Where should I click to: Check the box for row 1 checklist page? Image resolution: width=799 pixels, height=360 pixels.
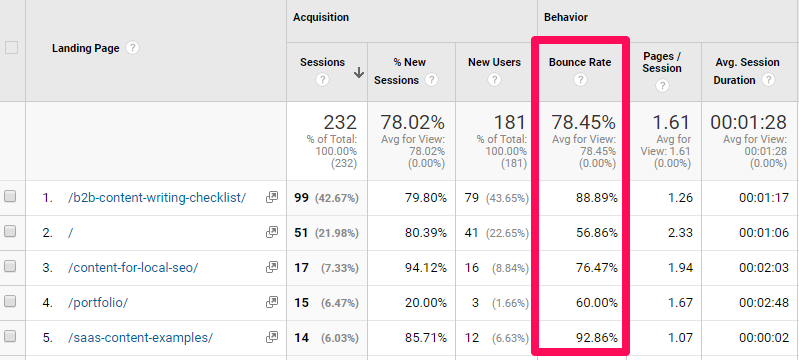tap(10, 196)
